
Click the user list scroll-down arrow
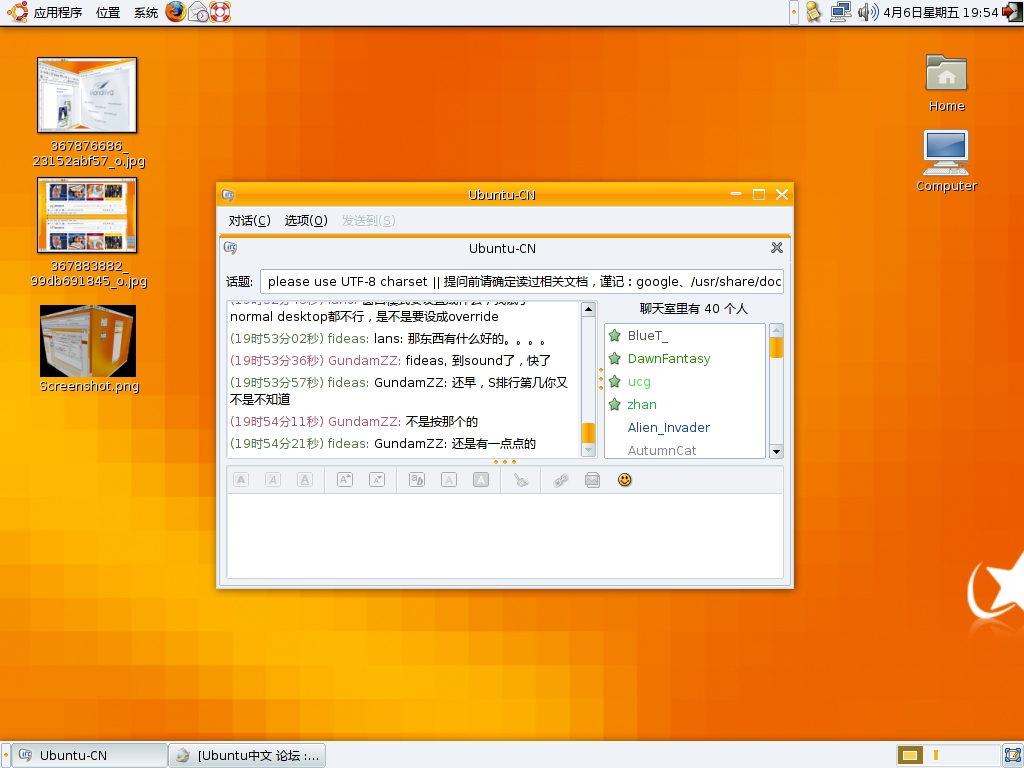[x=776, y=451]
